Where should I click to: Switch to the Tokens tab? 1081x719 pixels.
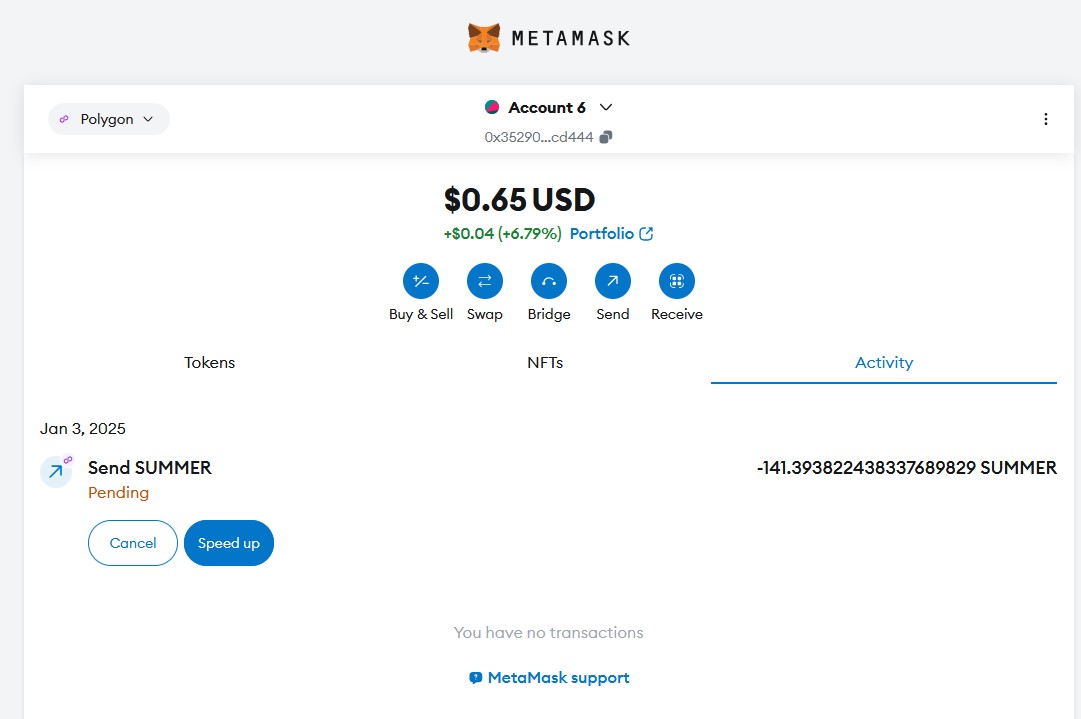210,363
